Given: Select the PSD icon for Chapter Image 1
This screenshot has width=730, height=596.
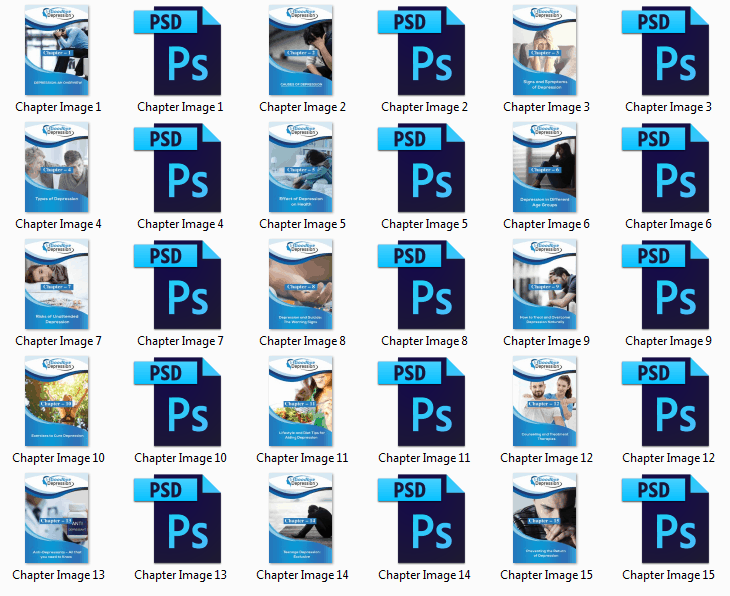Looking at the screenshot, I should tap(180, 50).
